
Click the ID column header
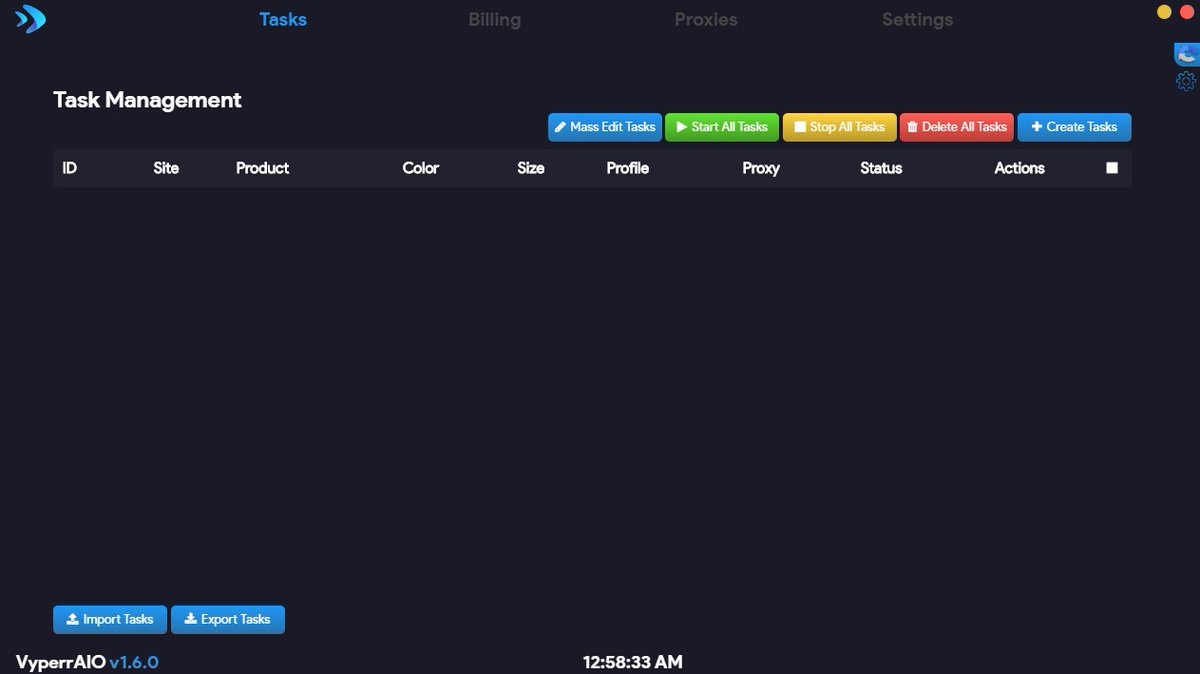click(69, 168)
